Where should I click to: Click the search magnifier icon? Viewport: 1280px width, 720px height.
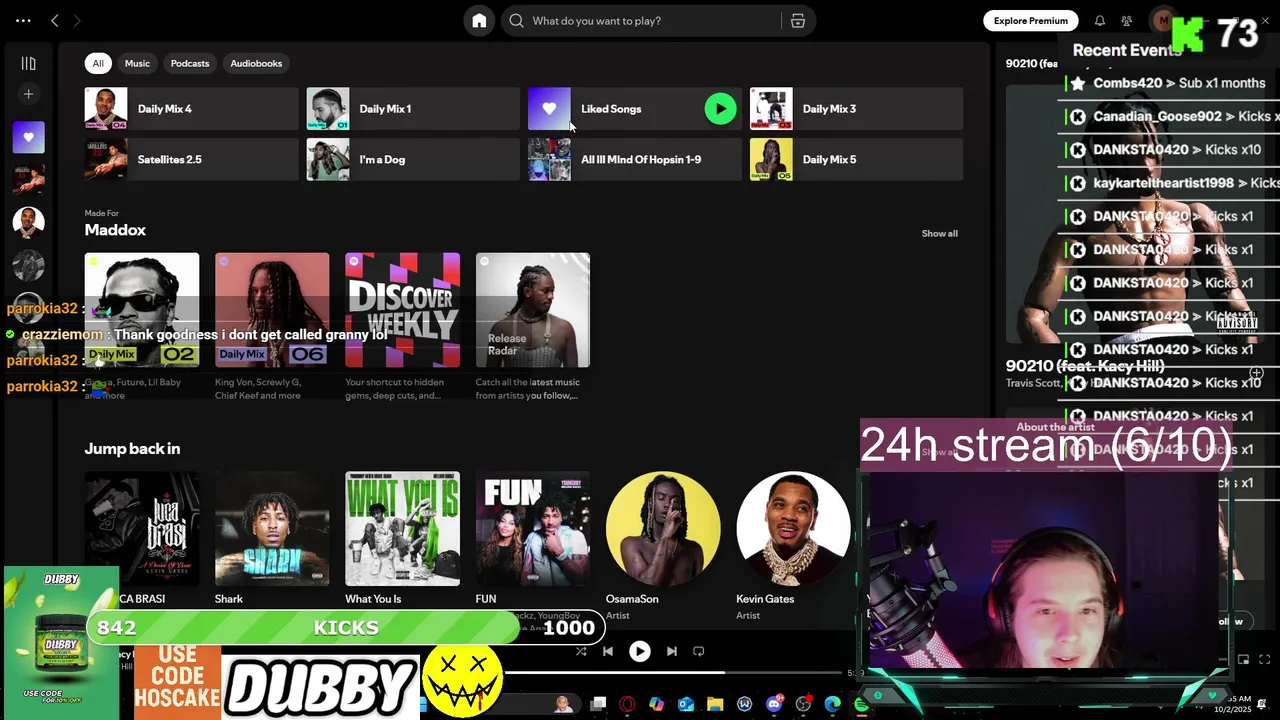[516, 20]
